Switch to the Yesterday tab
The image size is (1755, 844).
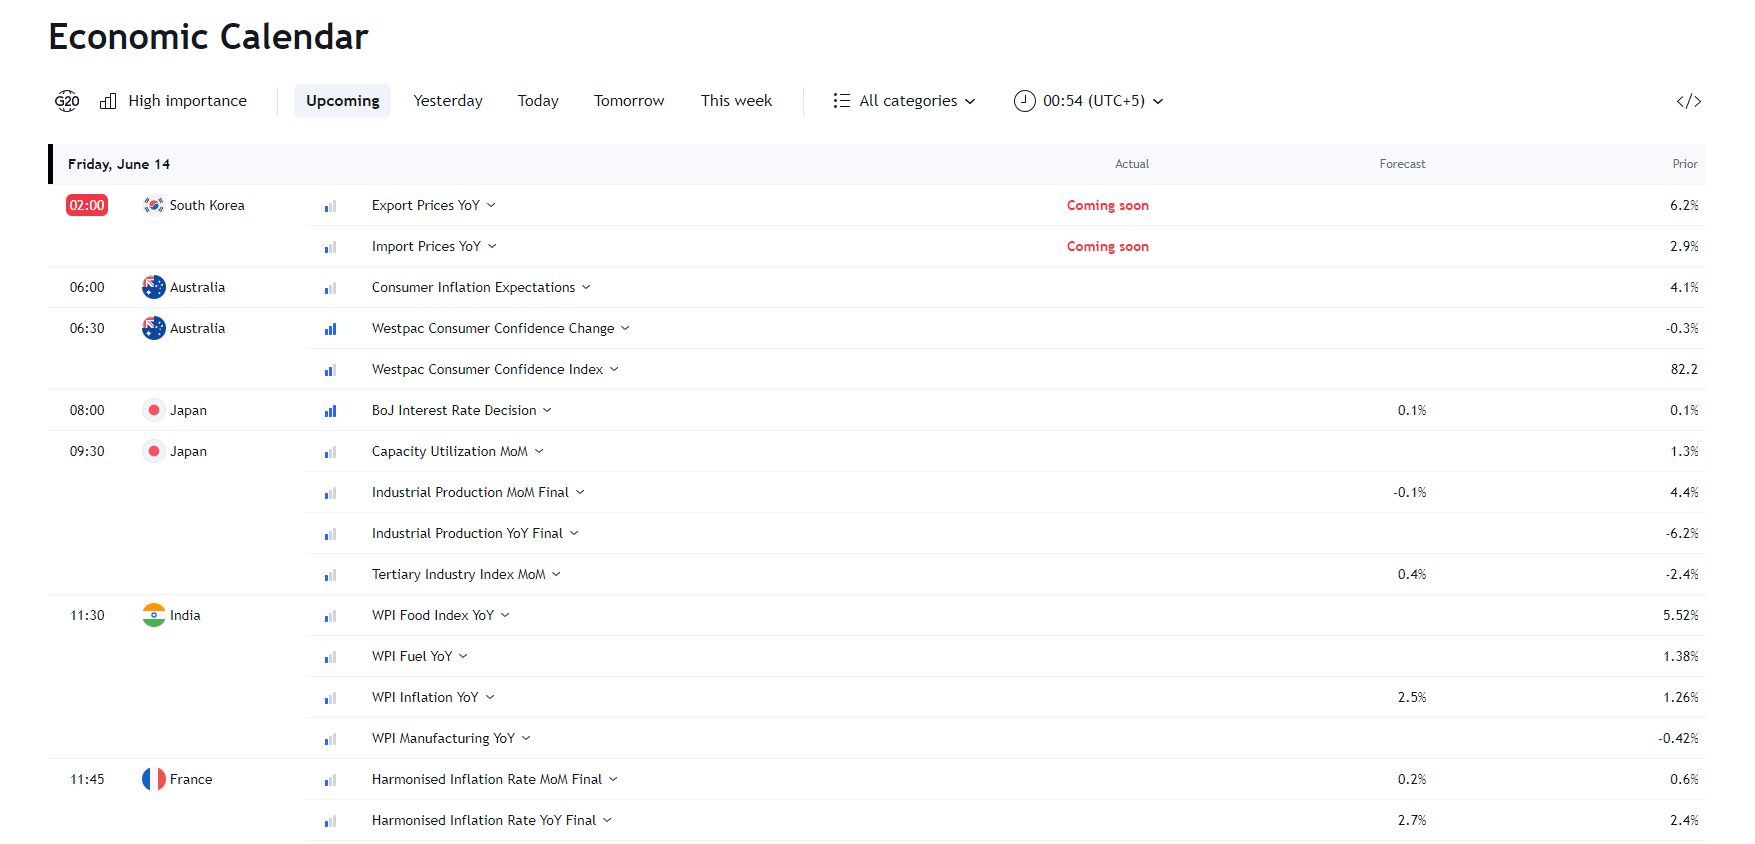click(448, 101)
